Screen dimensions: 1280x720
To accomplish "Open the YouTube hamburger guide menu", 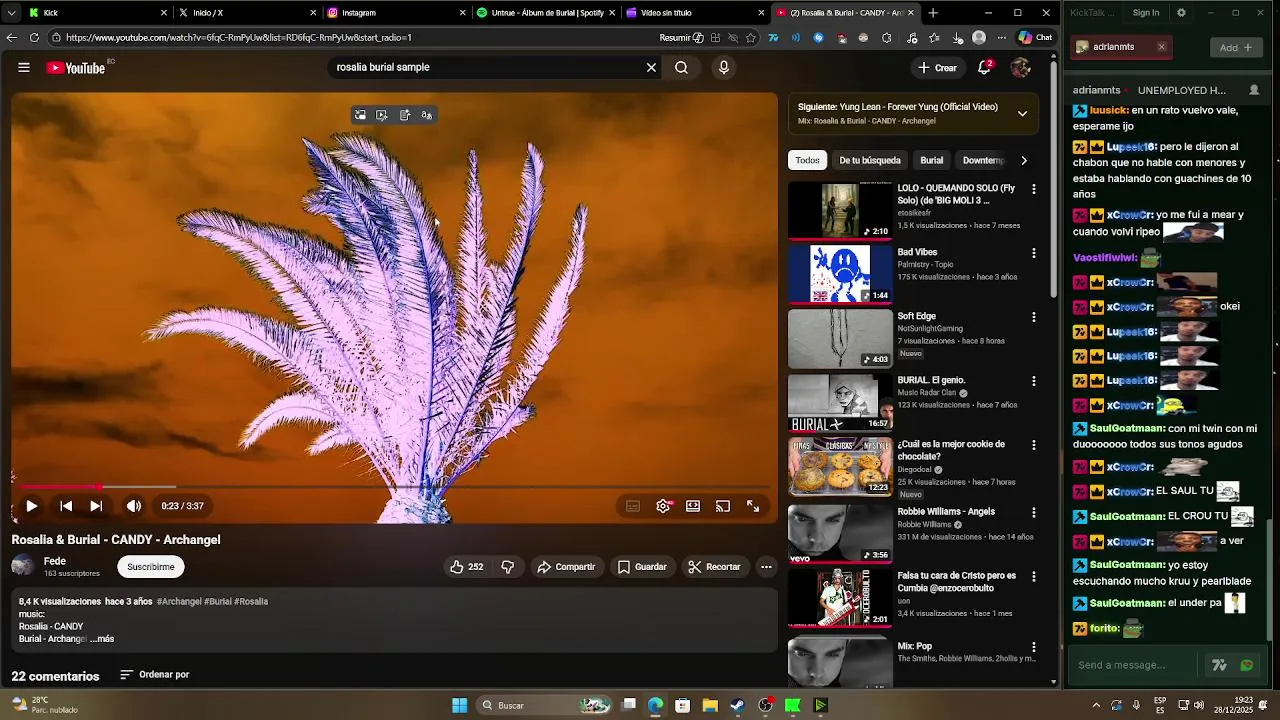I will [23, 67].
